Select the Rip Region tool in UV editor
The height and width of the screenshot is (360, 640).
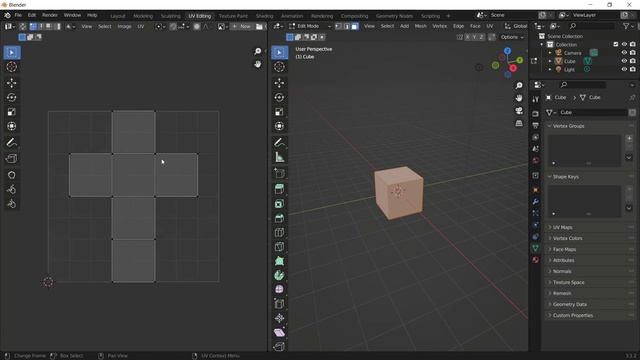point(11,158)
